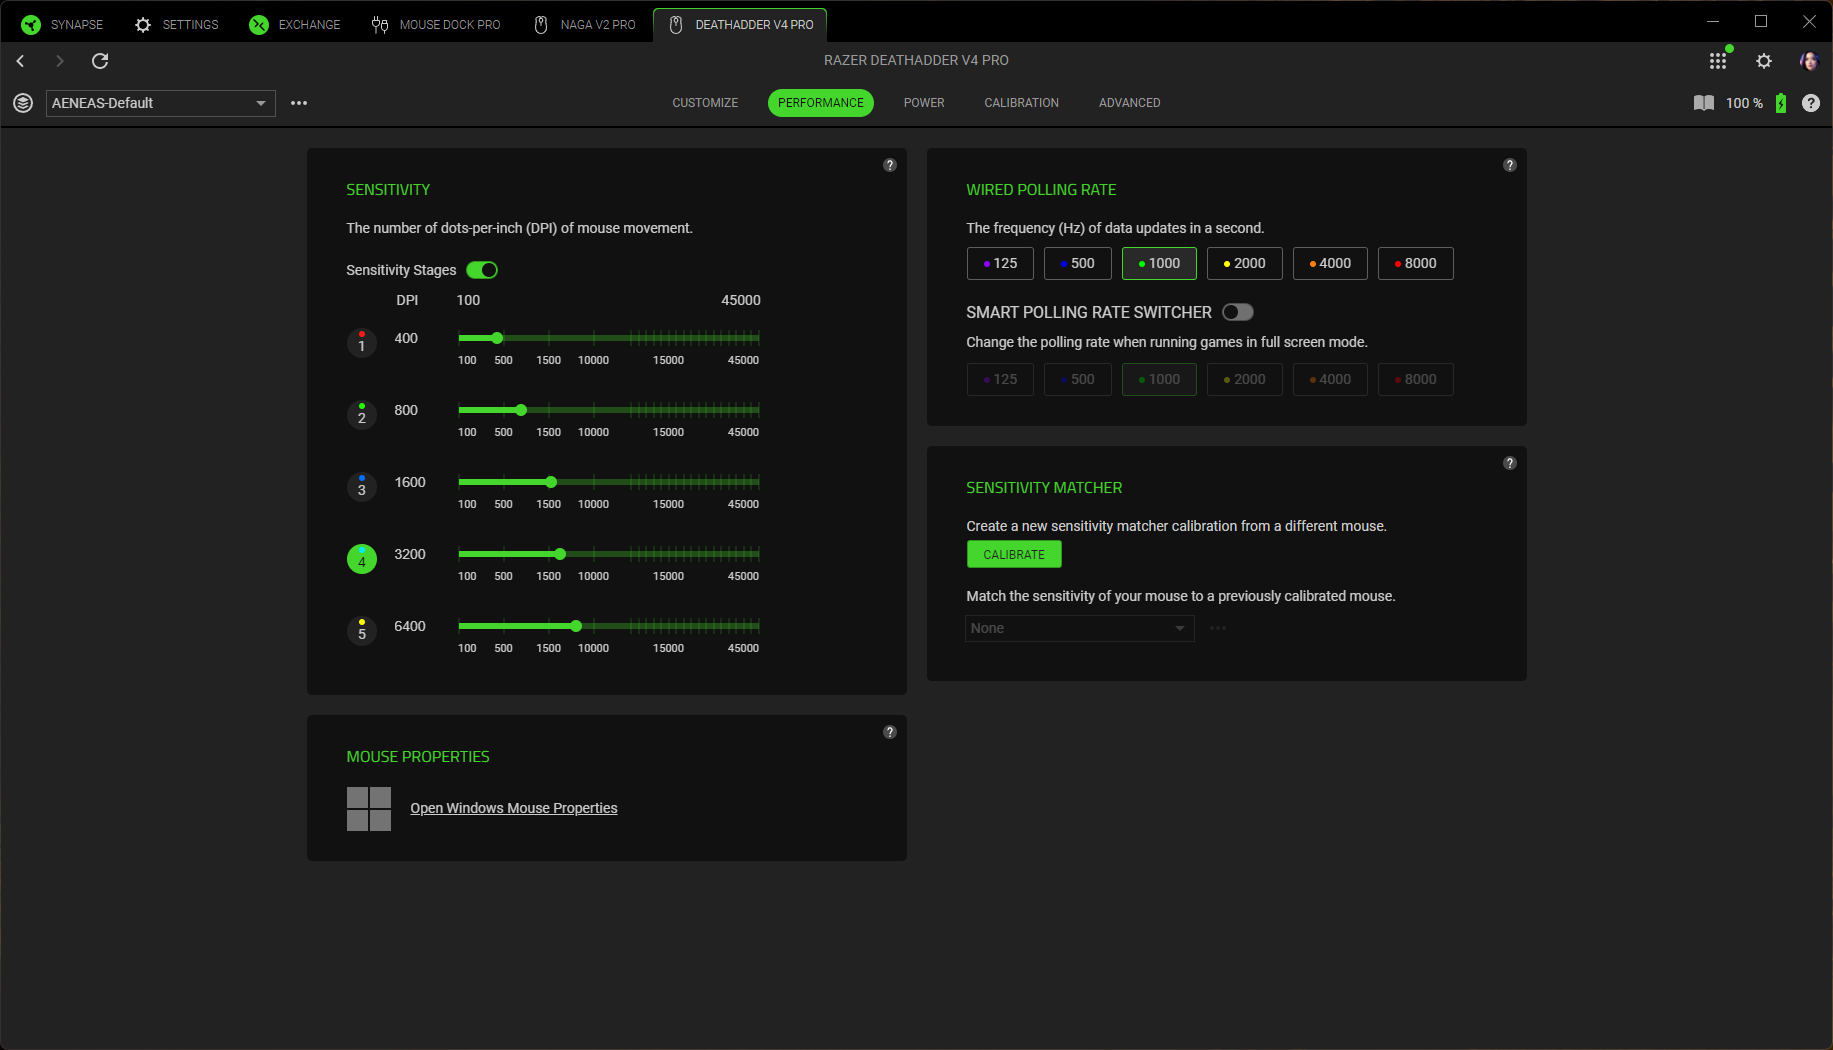Viewport: 1833px width, 1050px height.
Task: Expand the calibrated mouse None dropdown
Action: click(x=1080, y=628)
